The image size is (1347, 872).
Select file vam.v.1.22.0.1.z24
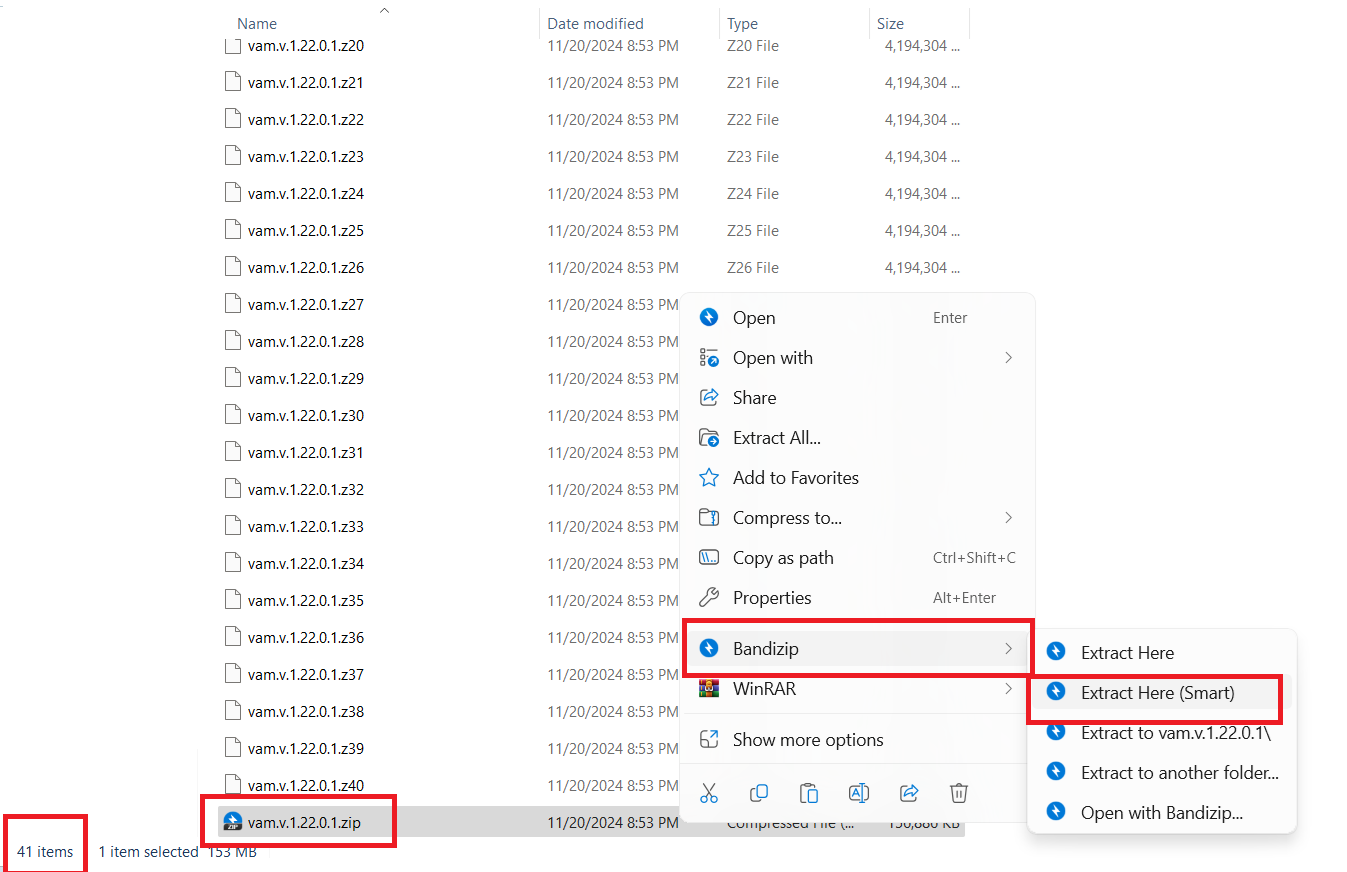click(x=306, y=194)
